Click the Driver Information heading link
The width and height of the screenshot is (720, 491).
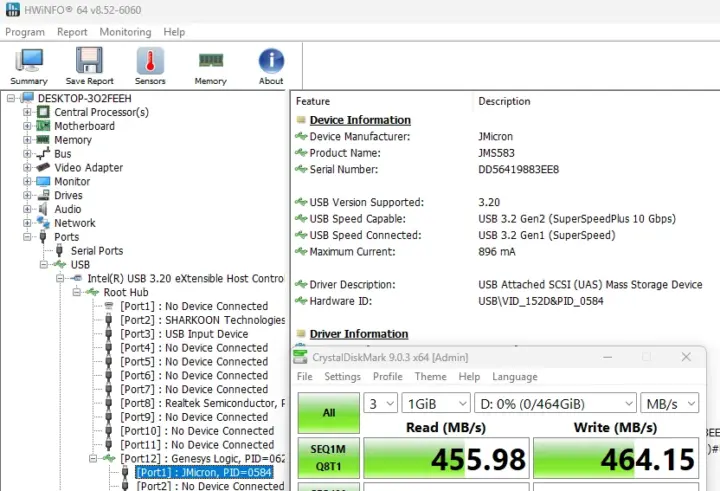click(x=359, y=334)
